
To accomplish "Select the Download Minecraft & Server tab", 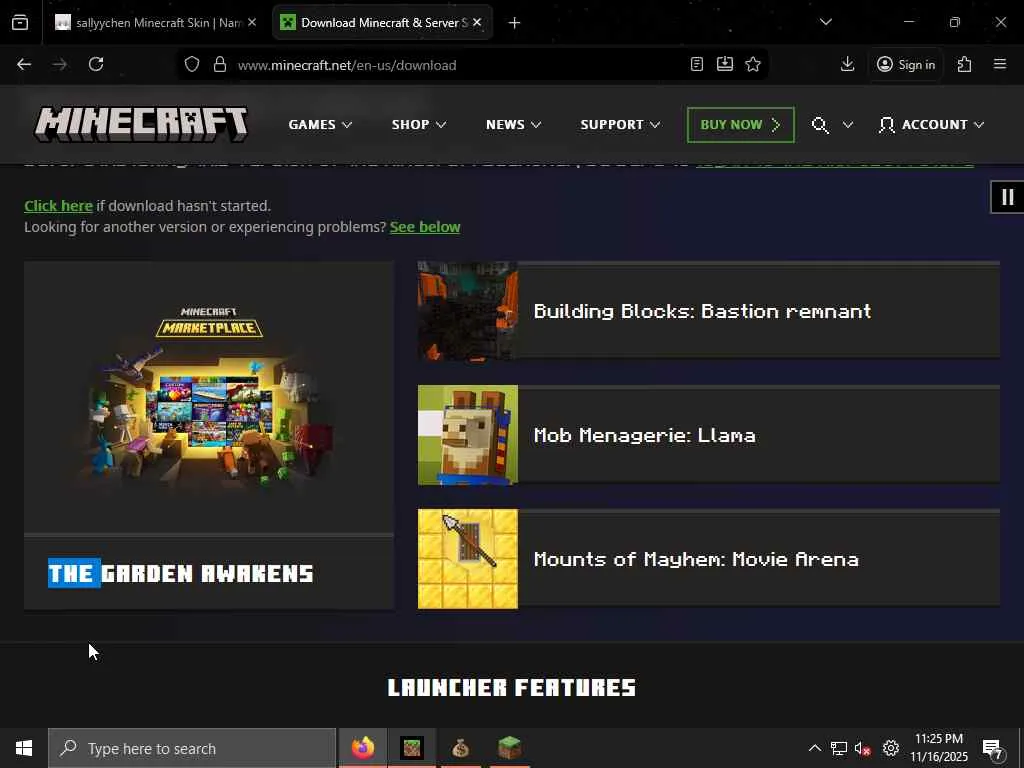I will (x=383, y=23).
